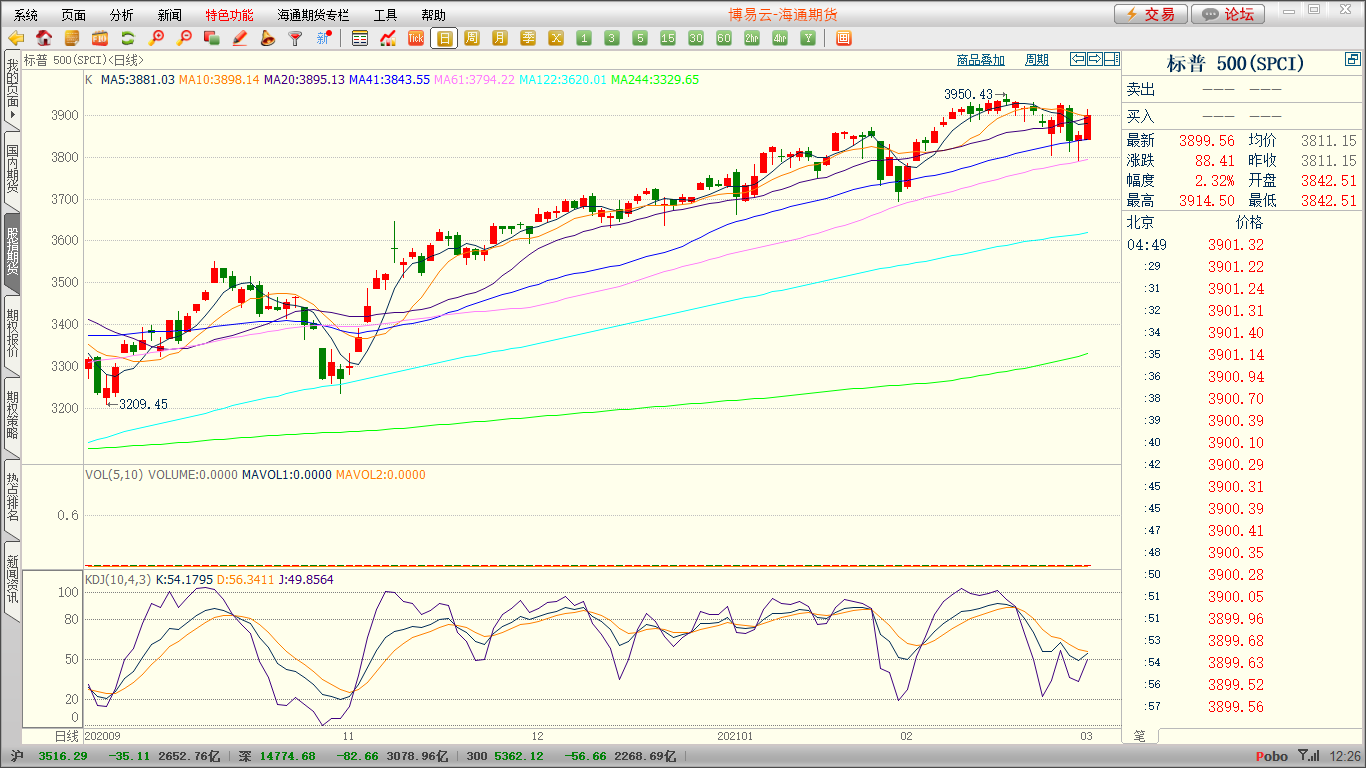
Task: Select the red pencil drawing tool
Action: pos(240,39)
